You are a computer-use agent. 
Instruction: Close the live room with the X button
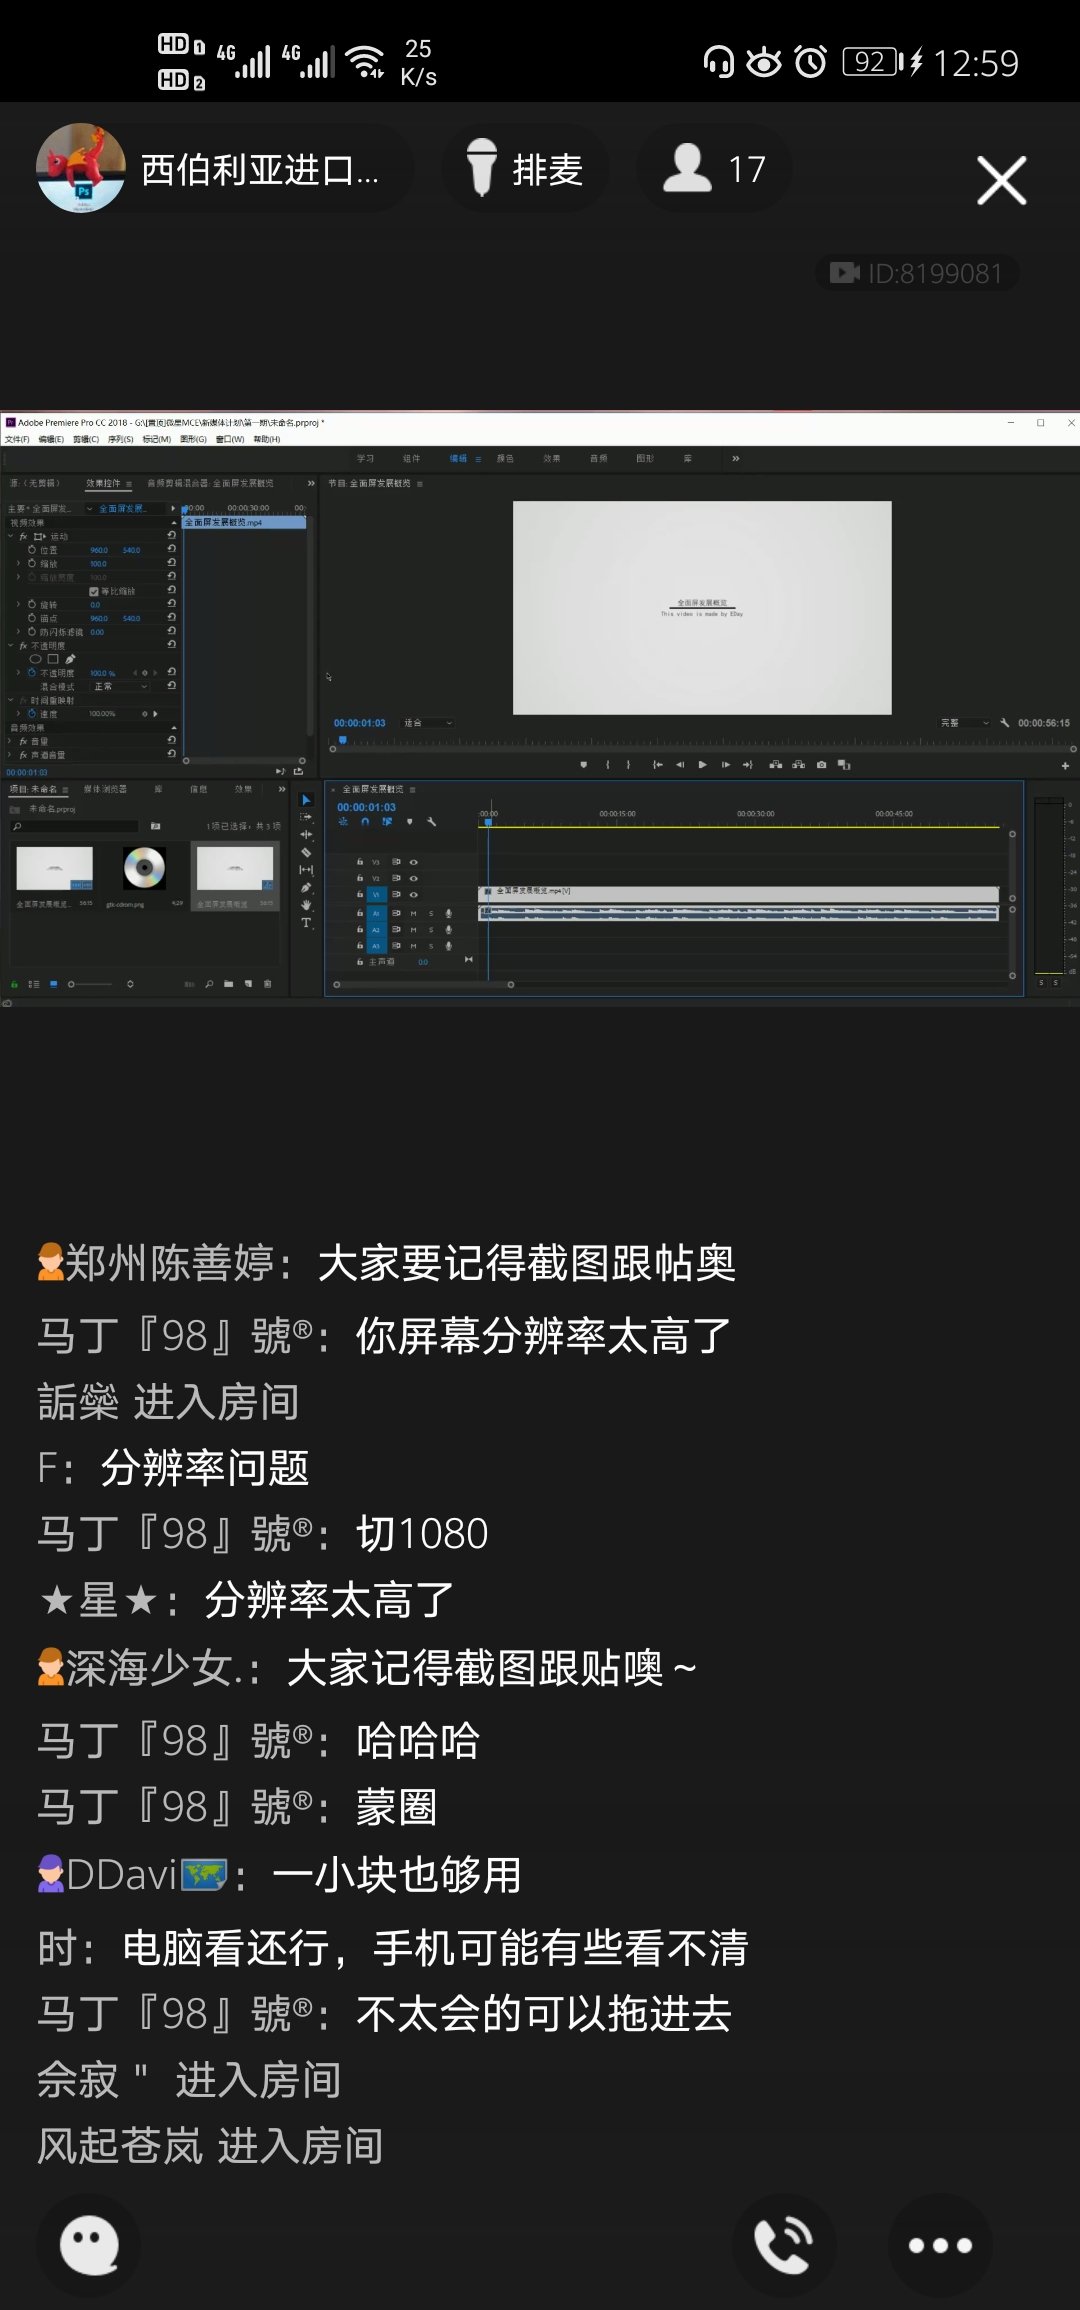[1001, 181]
